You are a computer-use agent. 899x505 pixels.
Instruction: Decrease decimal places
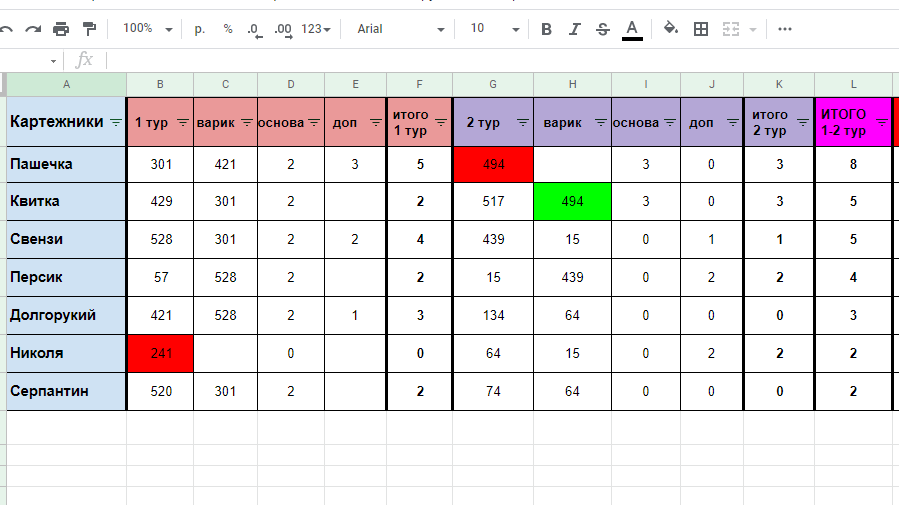click(255, 29)
